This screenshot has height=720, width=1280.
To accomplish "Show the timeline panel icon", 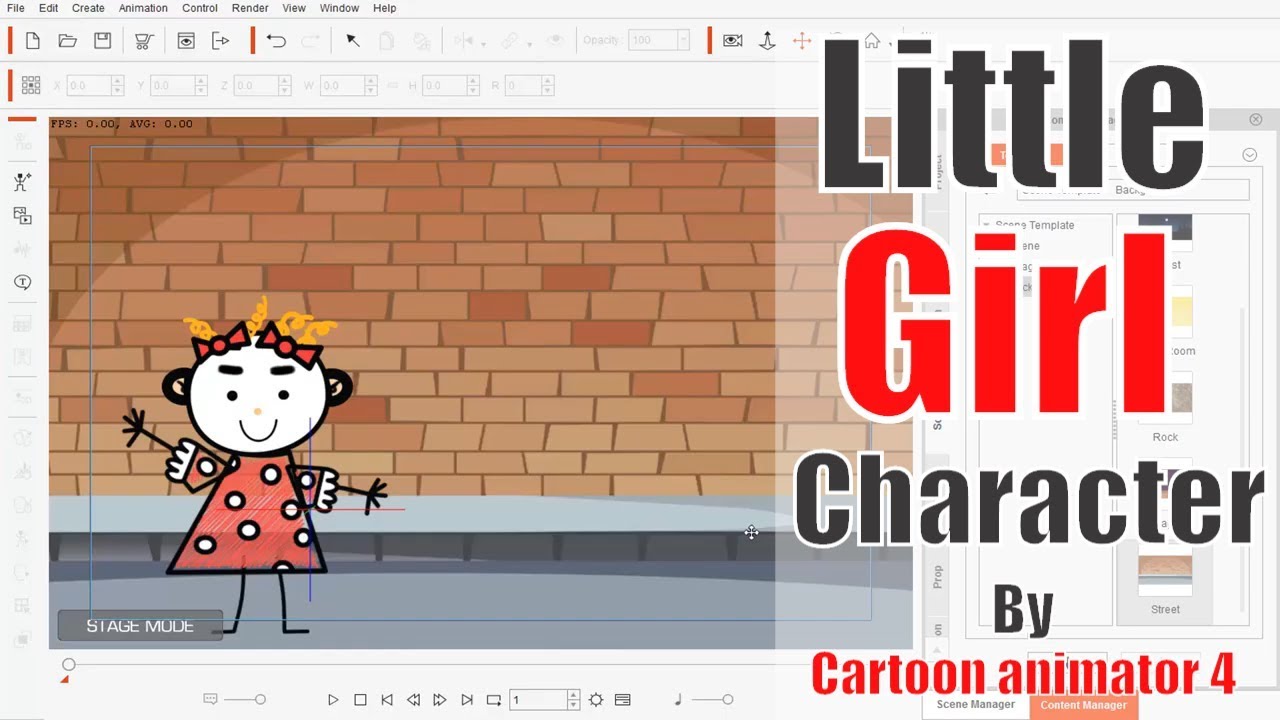I will pos(622,700).
